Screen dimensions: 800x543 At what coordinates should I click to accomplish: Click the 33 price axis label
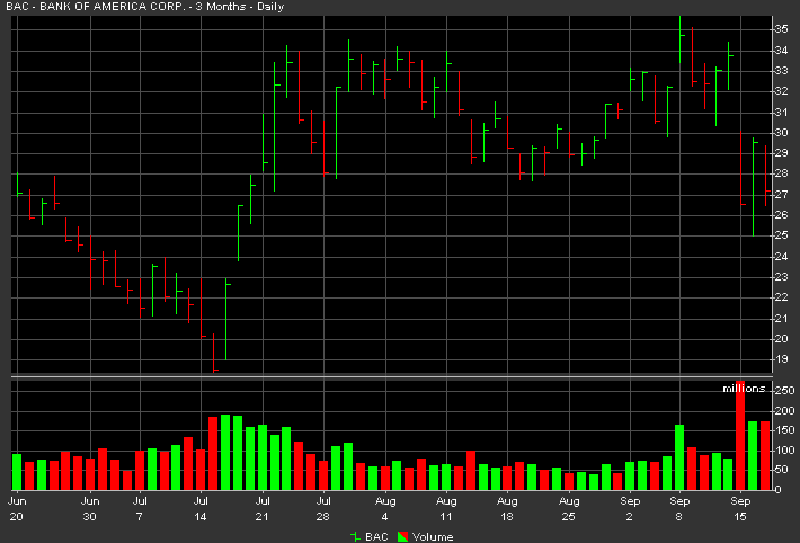coord(781,70)
